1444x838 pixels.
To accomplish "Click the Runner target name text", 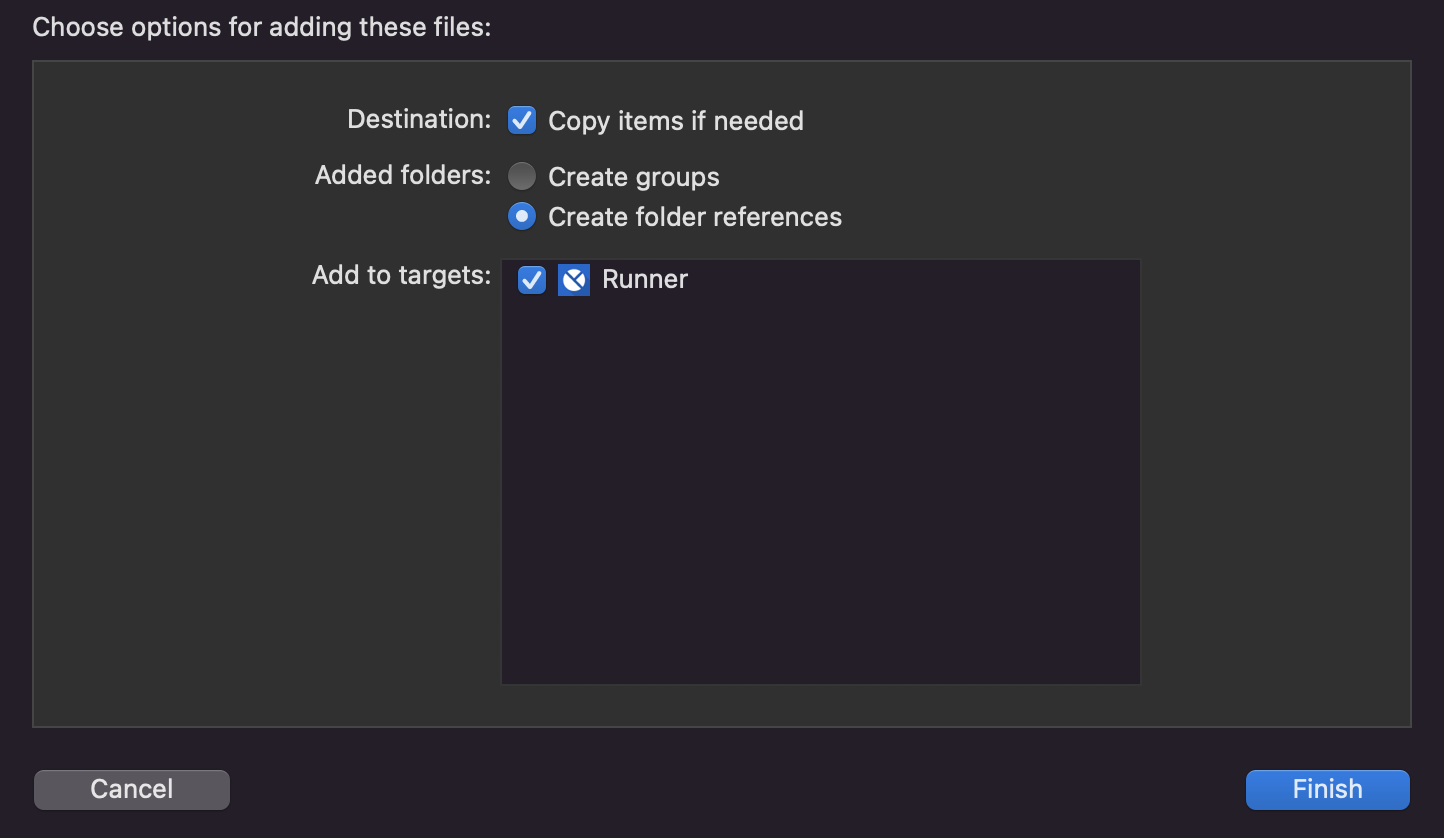I will (645, 279).
